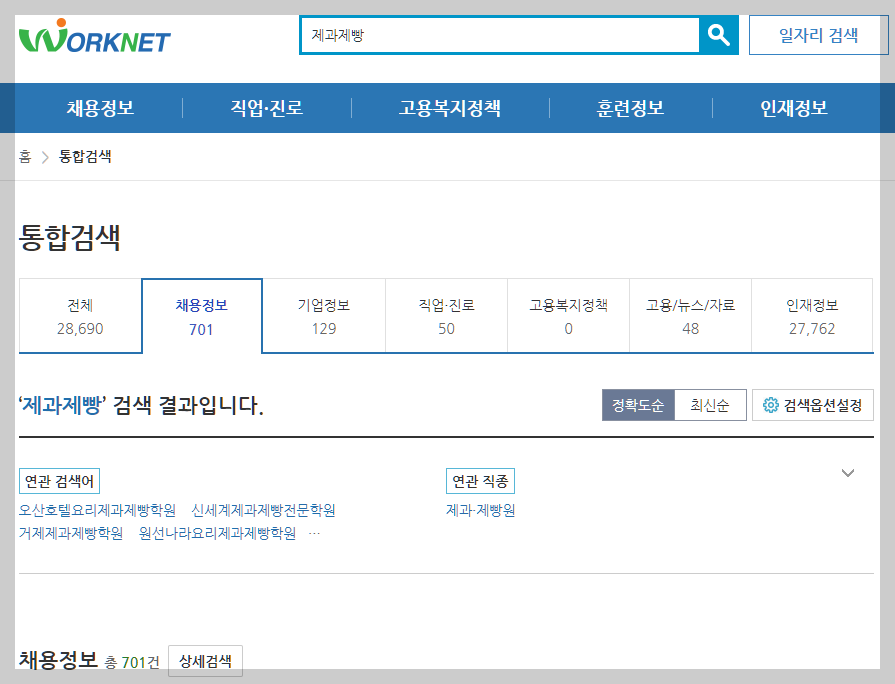The width and height of the screenshot is (895, 684).
Task: Select 정확도순 sorting option
Action: tap(638, 404)
